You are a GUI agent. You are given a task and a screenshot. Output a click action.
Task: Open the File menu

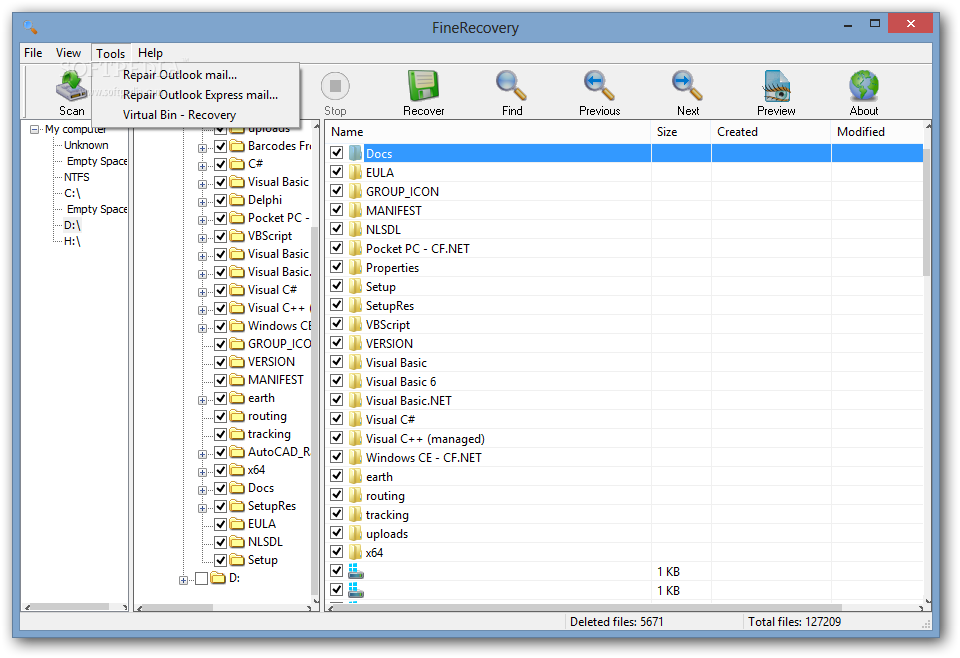[x=33, y=53]
